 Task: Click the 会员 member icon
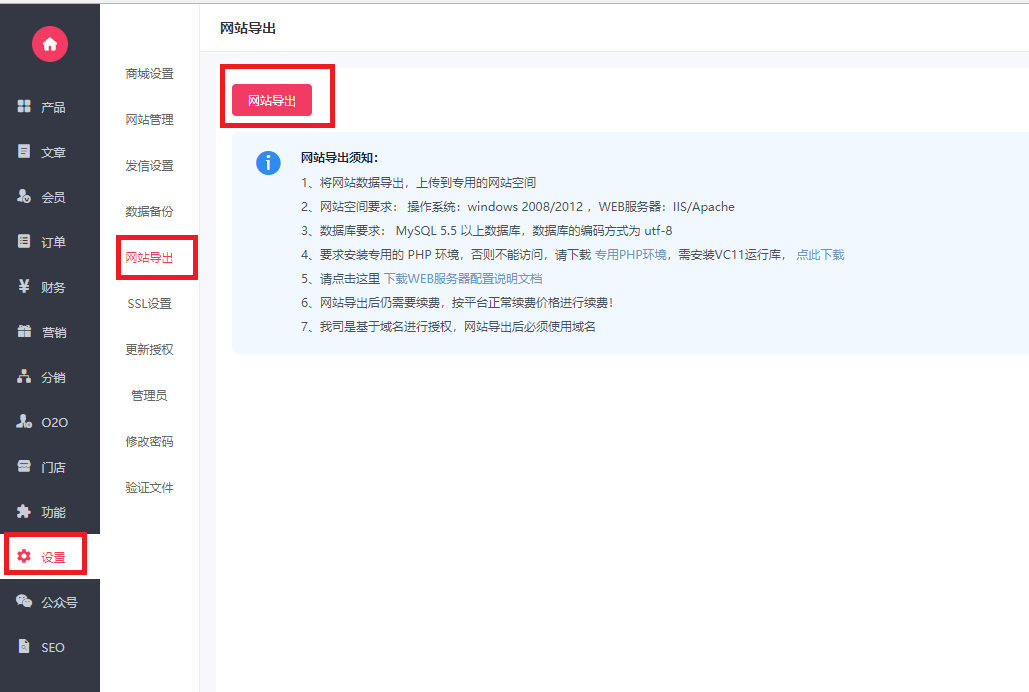point(24,196)
